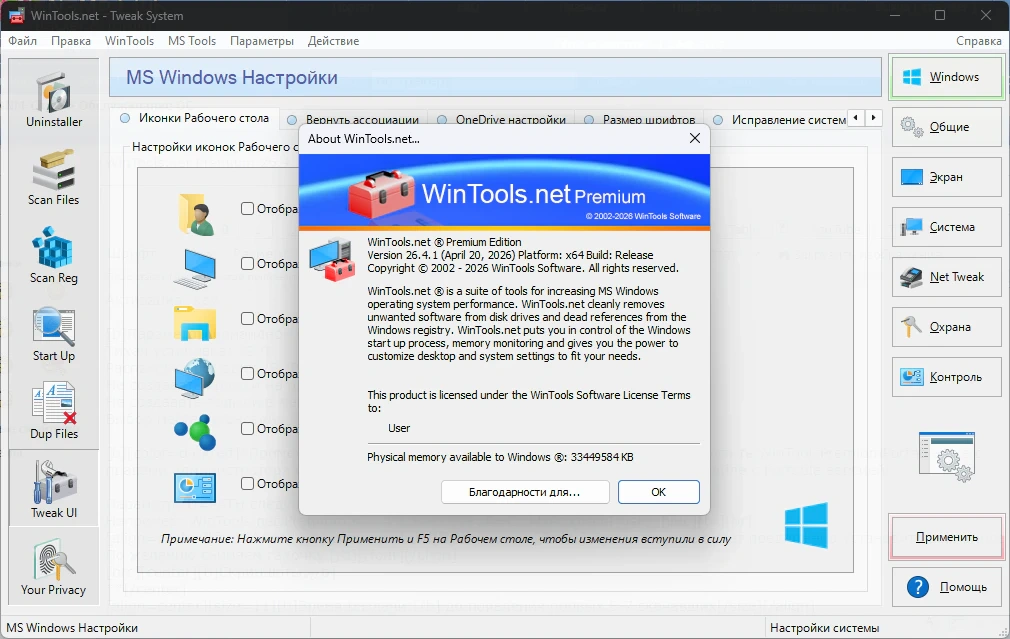Open the Правка menu
Image resolution: width=1010 pixels, height=639 pixels.
[x=71, y=41]
